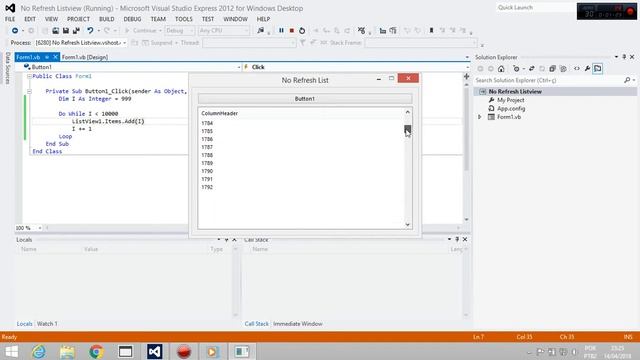Click list view scroll down arrow
640x360 pixels.
(407, 224)
